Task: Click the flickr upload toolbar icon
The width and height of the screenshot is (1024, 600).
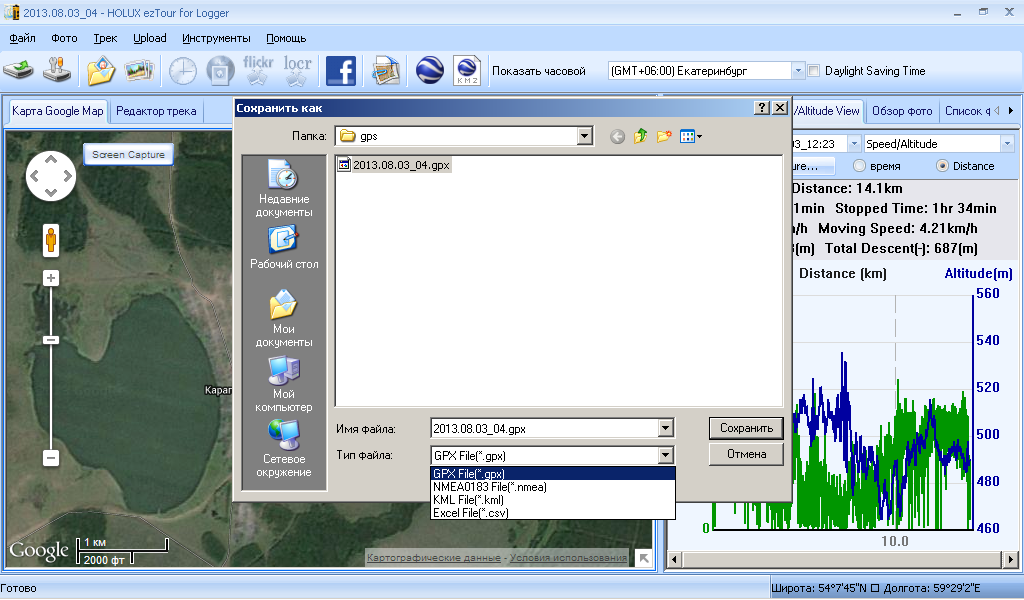Action: (x=258, y=71)
